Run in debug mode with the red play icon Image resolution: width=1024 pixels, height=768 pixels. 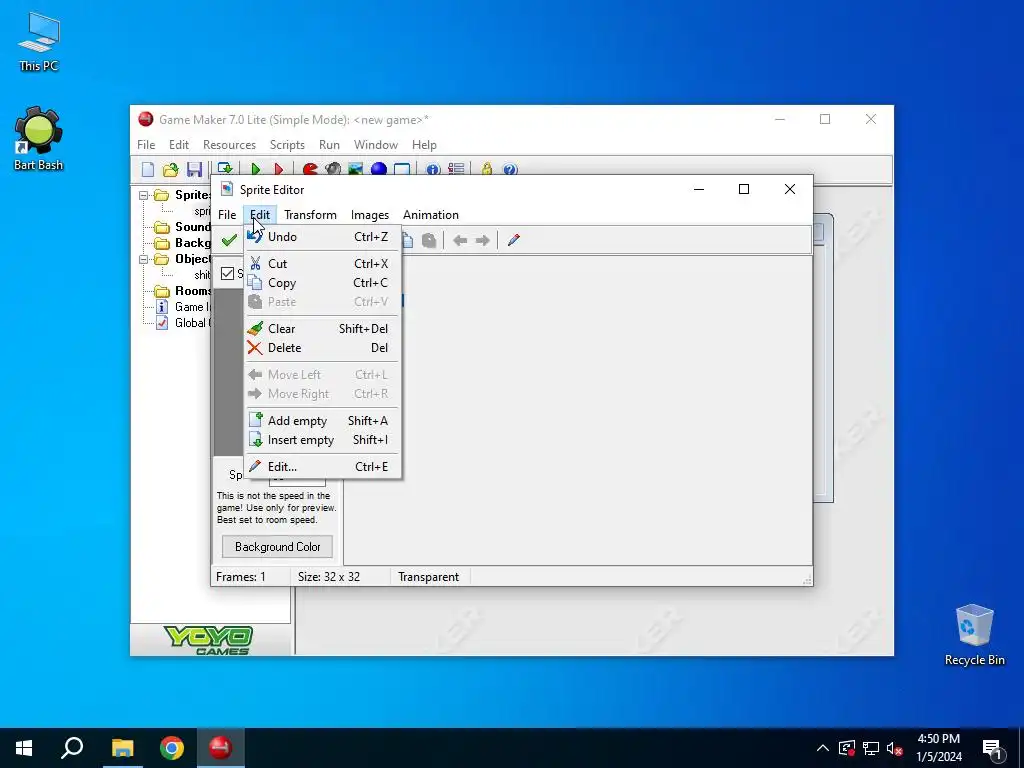(x=279, y=170)
